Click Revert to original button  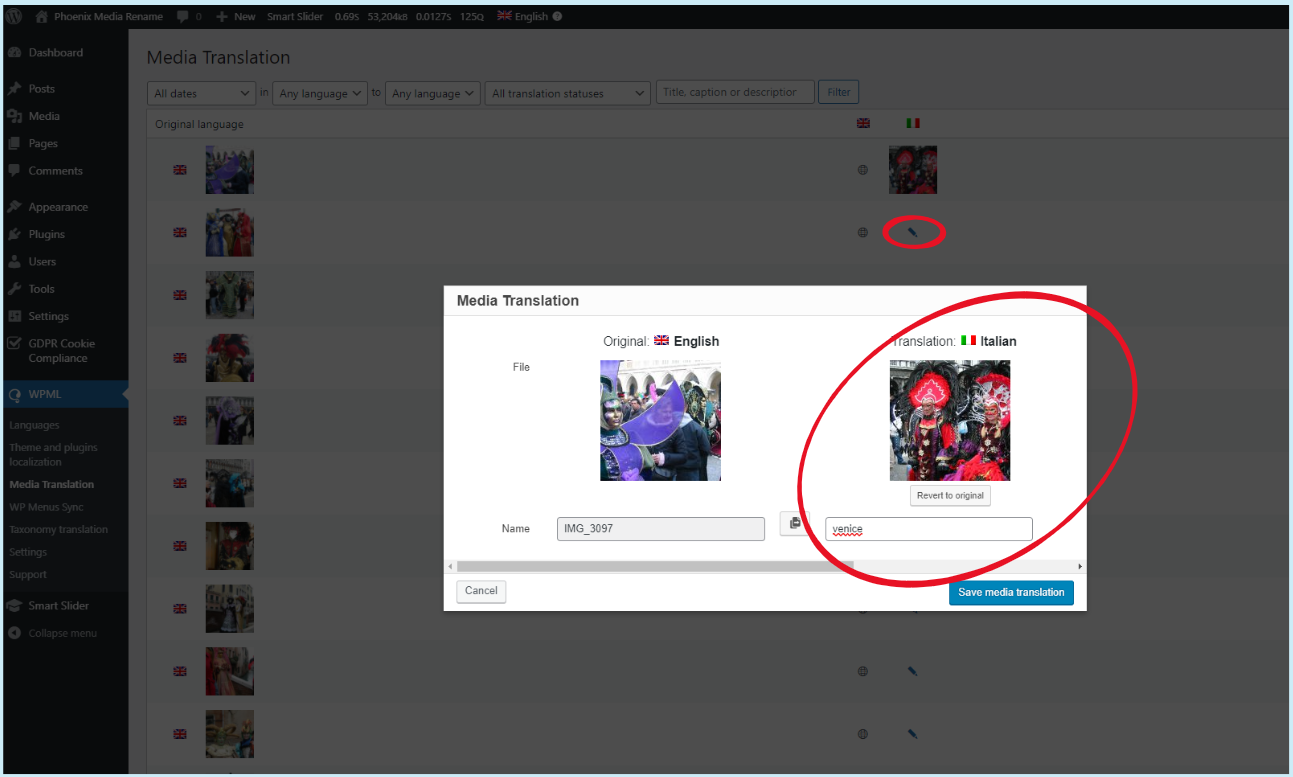tap(950, 496)
